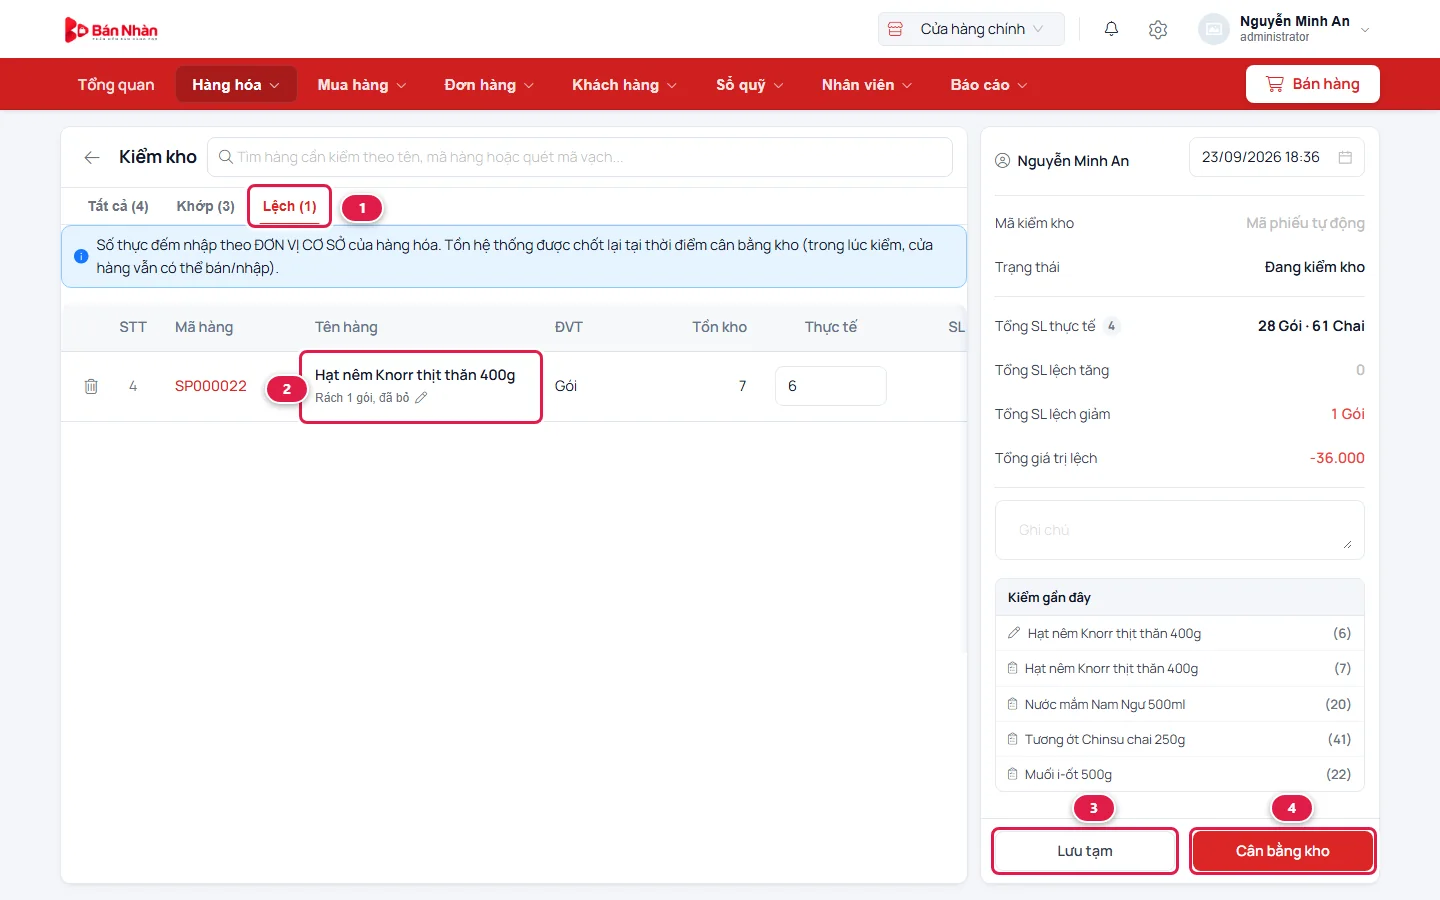
Task: Expand the Khách hàng menu
Action: 624,85
